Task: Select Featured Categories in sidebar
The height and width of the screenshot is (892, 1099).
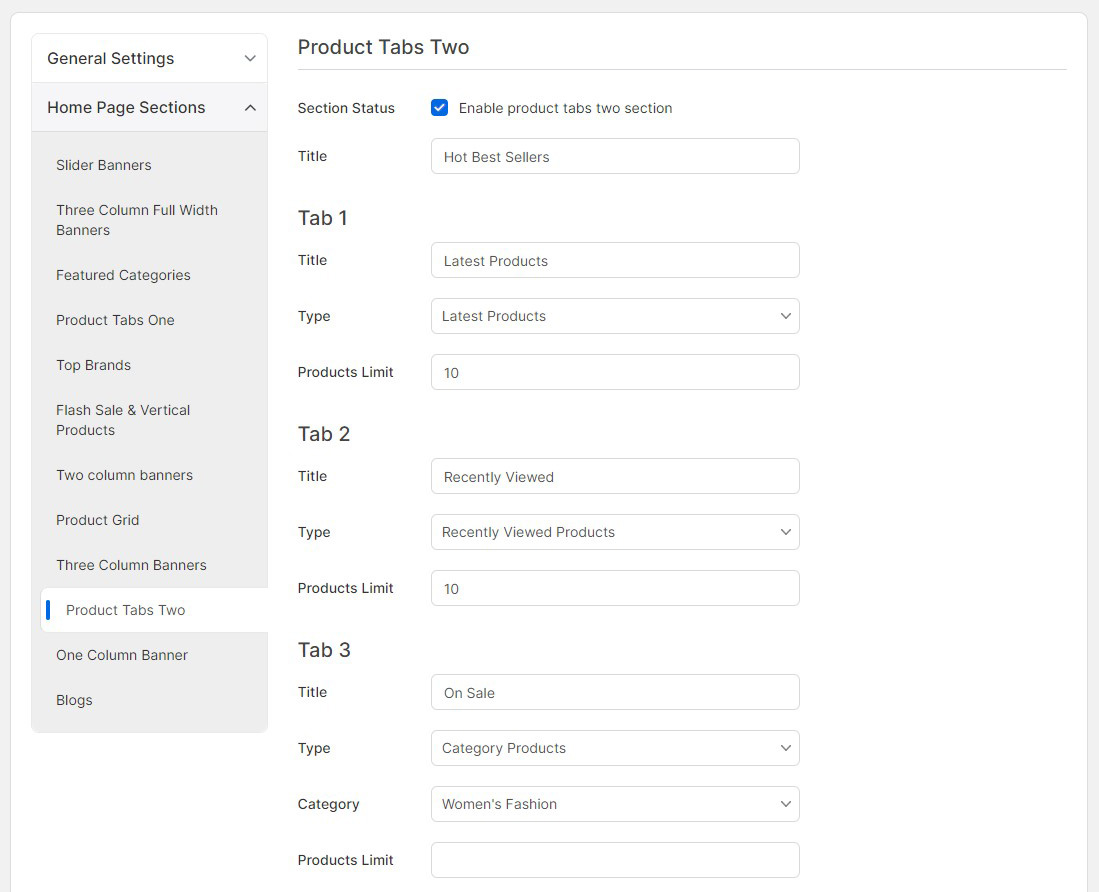Action: 123,275
